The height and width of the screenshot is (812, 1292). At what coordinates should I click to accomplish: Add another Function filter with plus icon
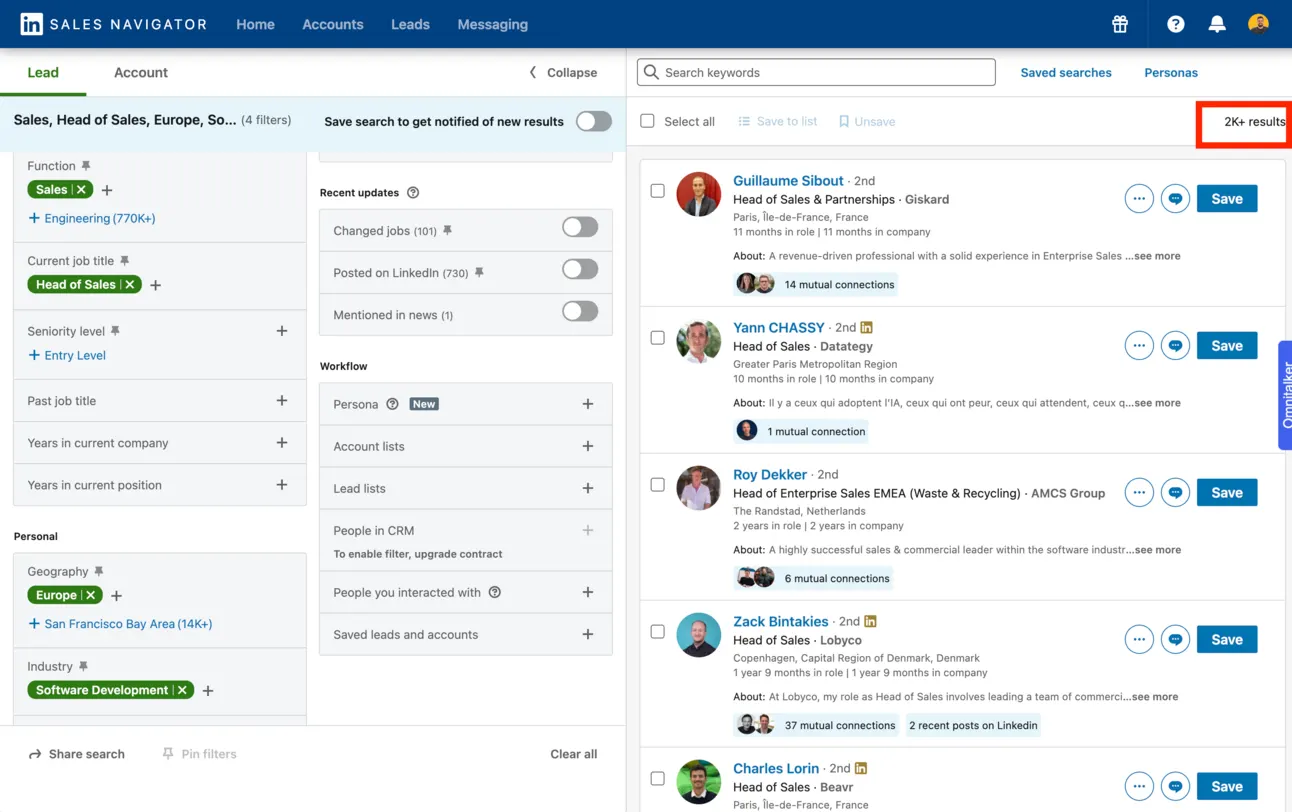coord(107,190)
